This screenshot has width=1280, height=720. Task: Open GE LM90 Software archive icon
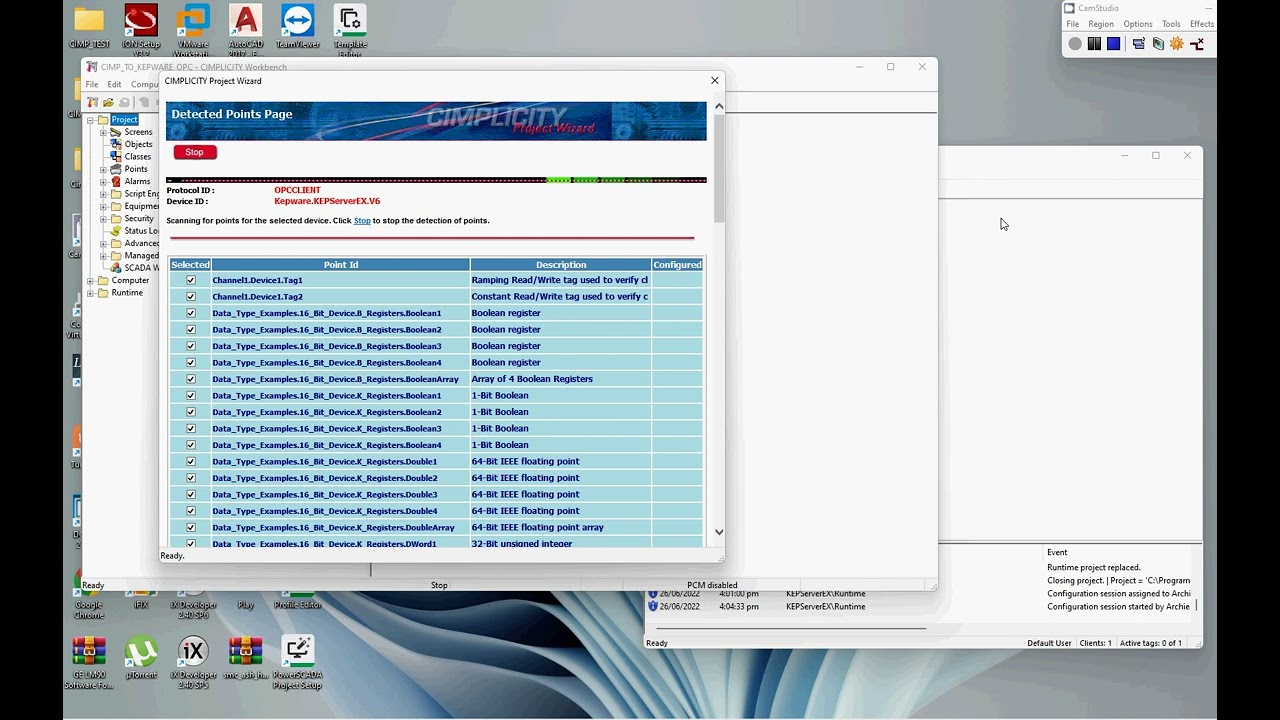(89, 662)
